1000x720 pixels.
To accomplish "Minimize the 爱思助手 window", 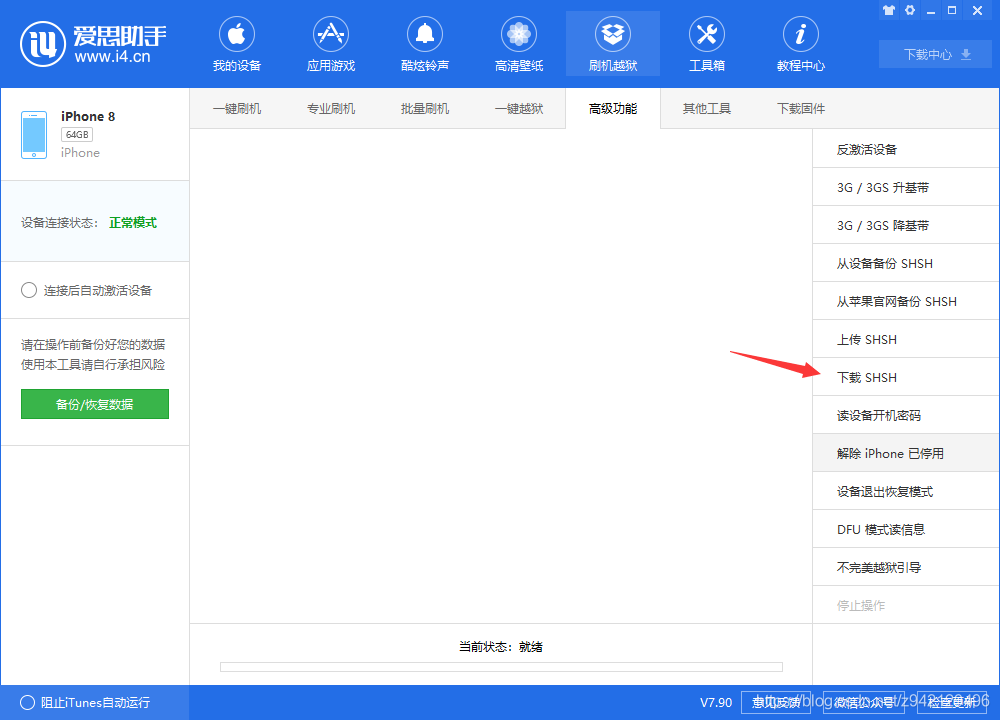I will click(931, 11).
